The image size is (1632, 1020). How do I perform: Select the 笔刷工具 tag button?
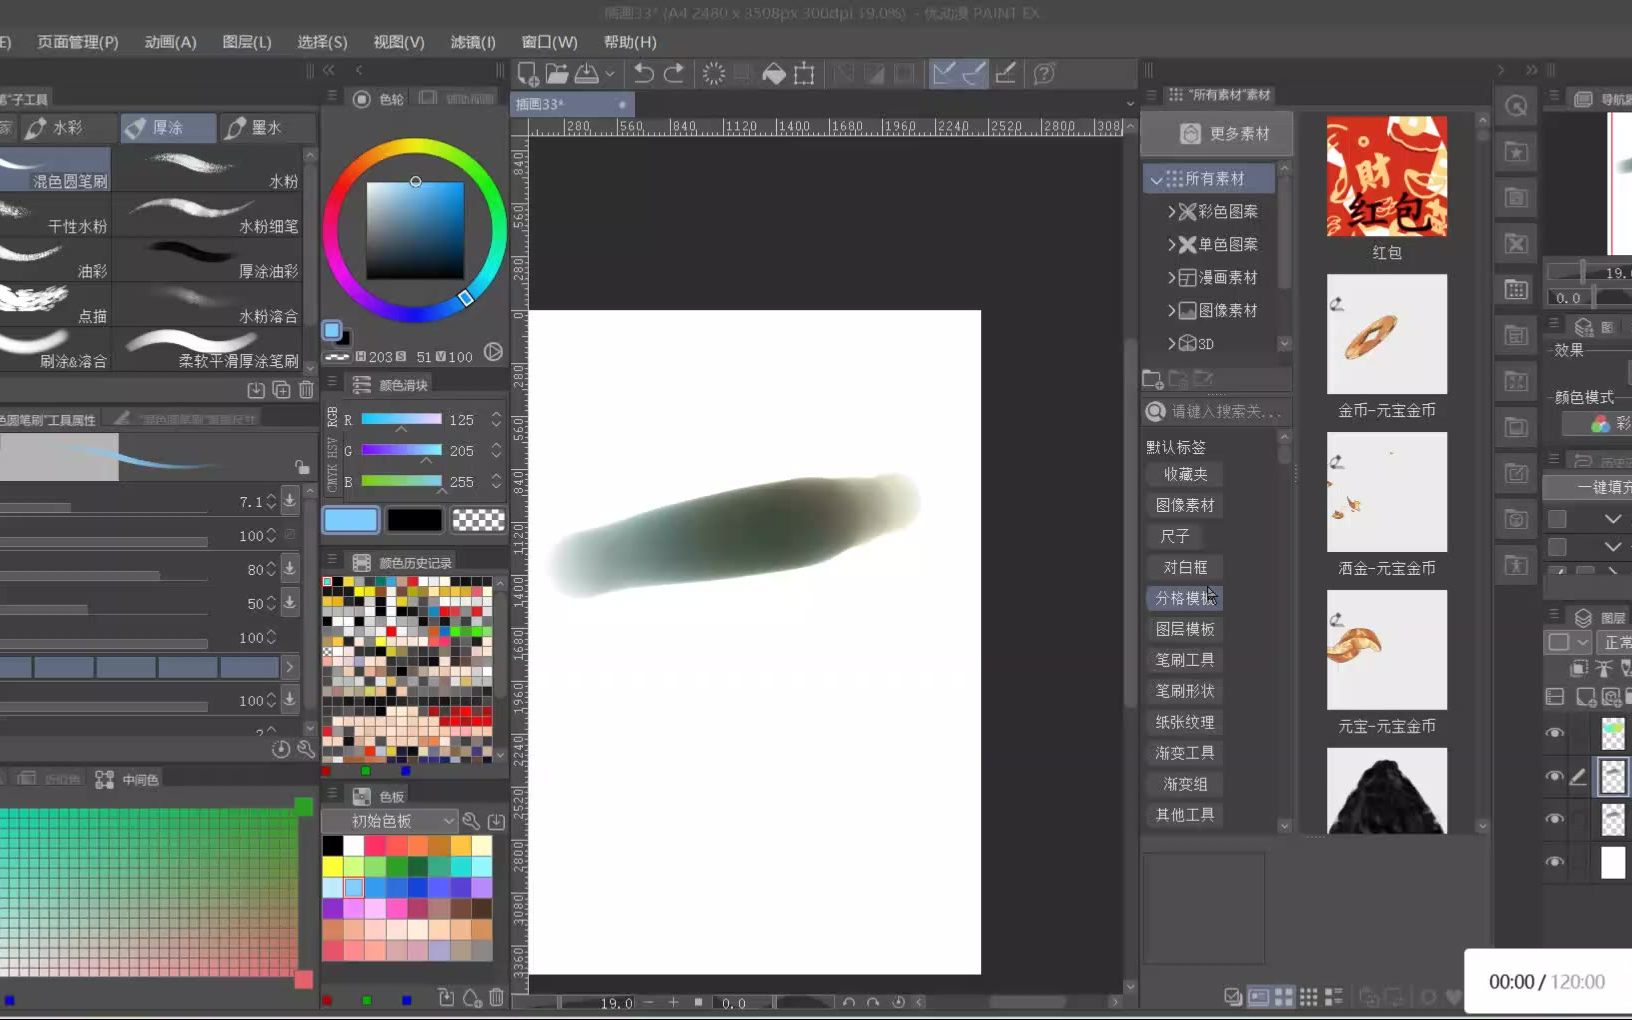point(1185,660)
